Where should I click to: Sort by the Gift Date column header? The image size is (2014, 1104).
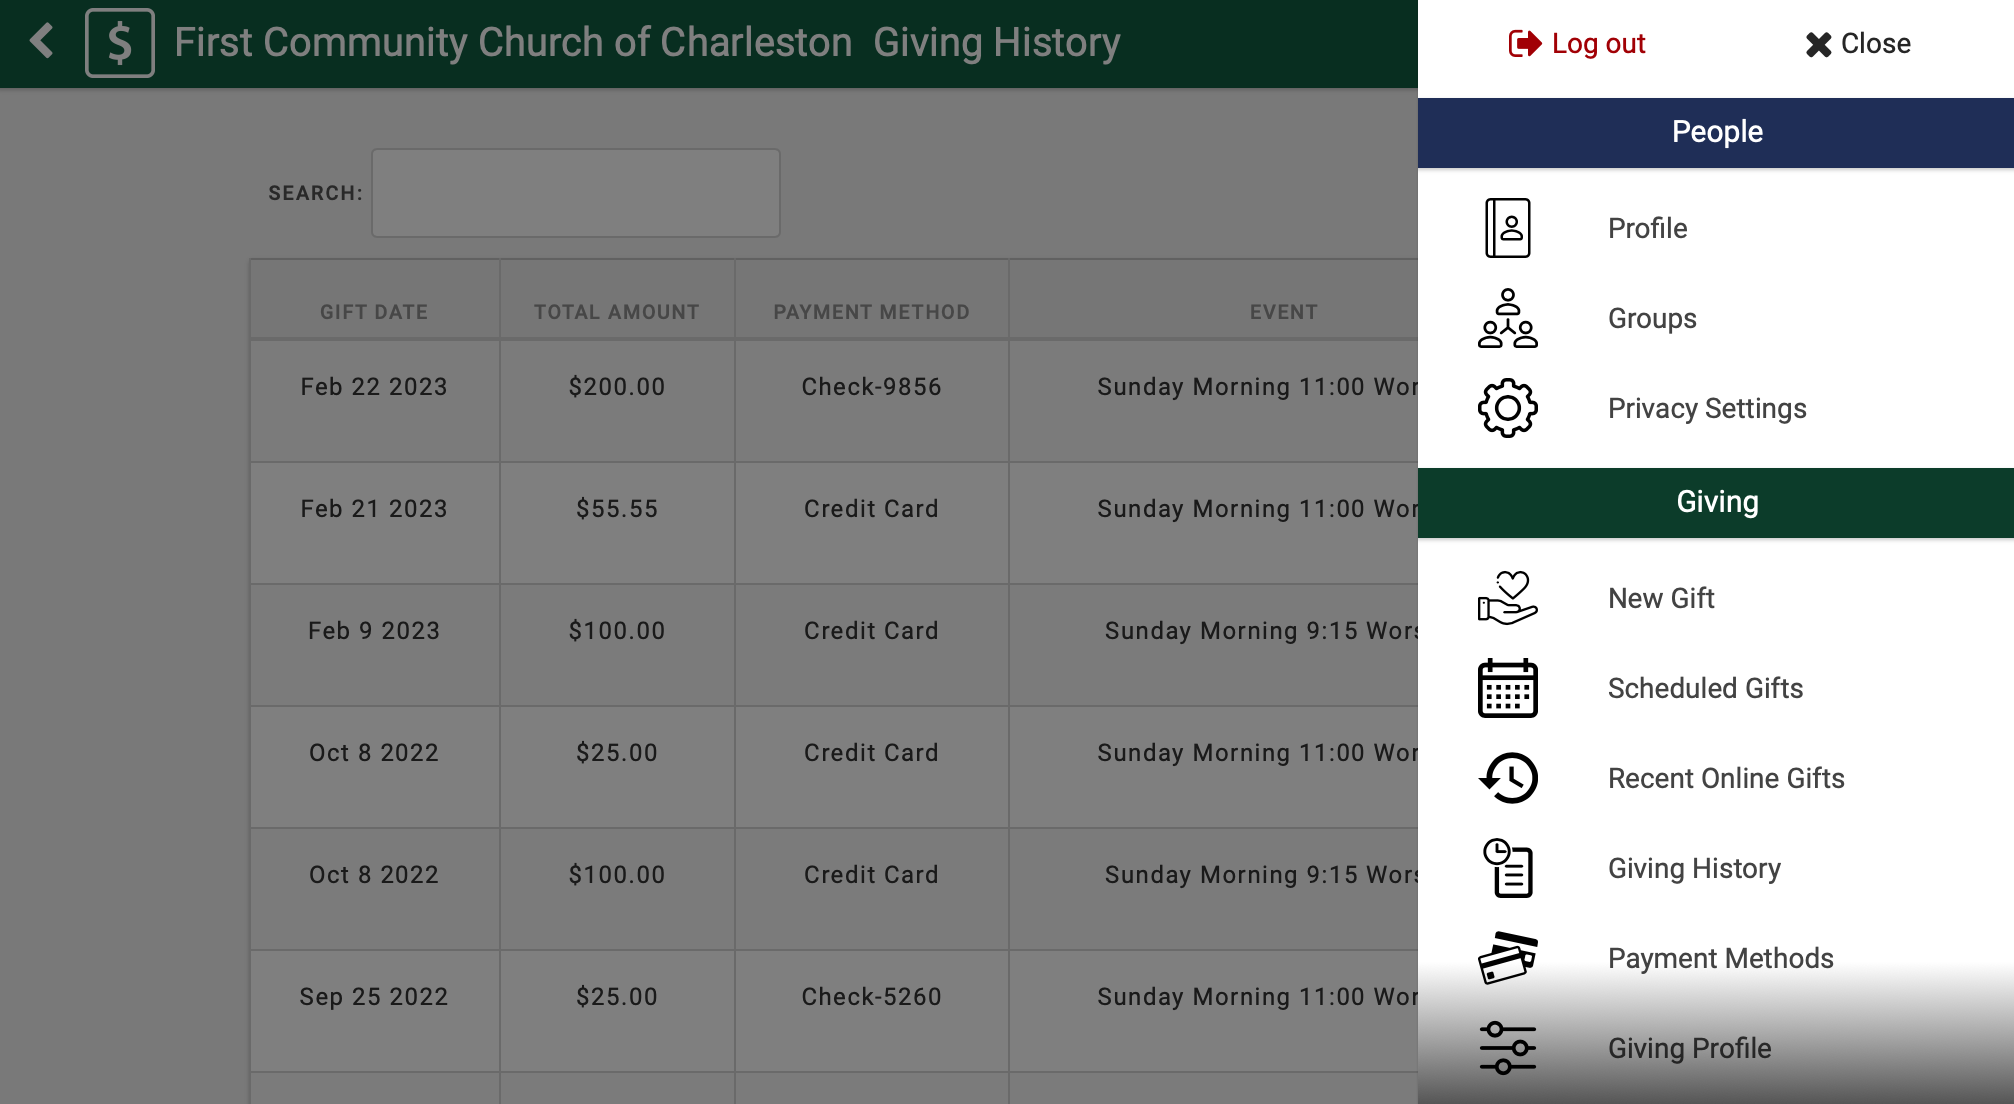click(374, 312)
